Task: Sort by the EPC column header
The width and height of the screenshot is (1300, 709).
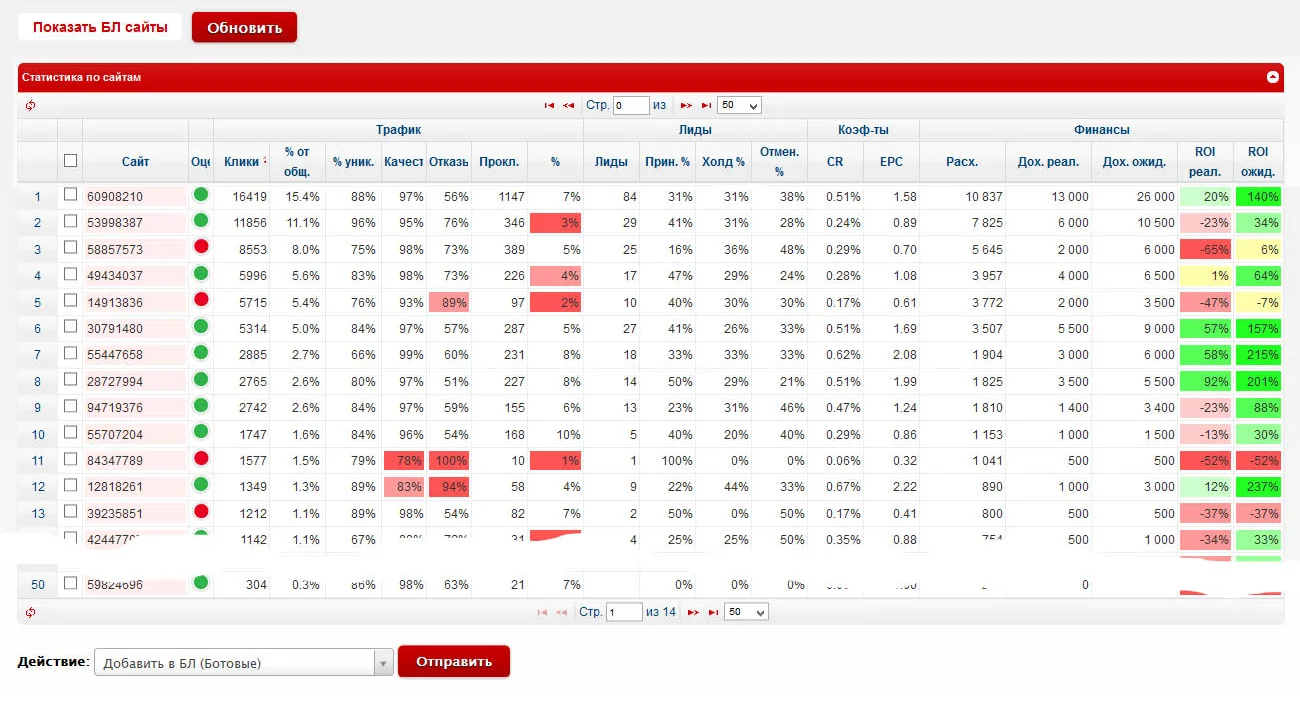Action: [891, 161]
